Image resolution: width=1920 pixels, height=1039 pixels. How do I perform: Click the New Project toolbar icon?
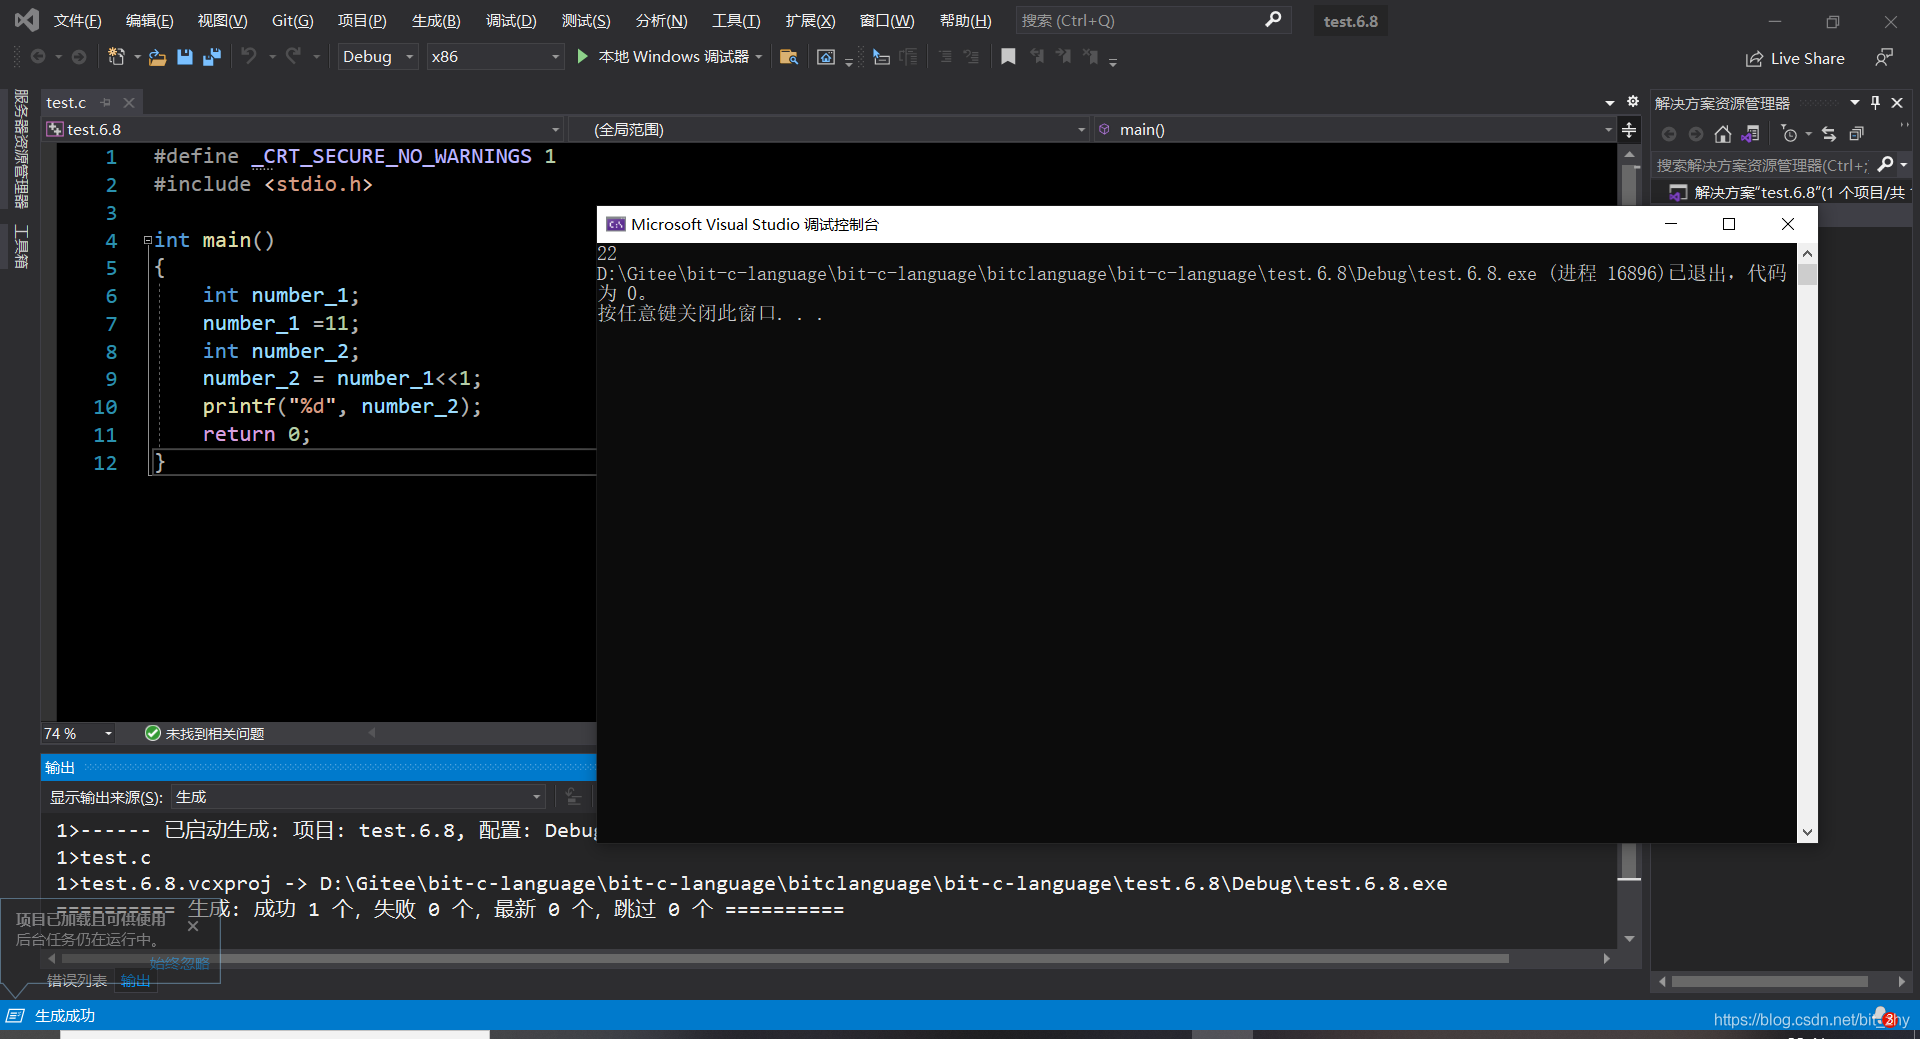(x=116, y=57)
